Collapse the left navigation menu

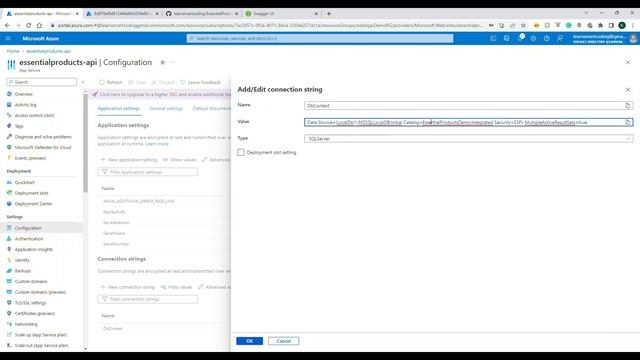pos(83,82)
